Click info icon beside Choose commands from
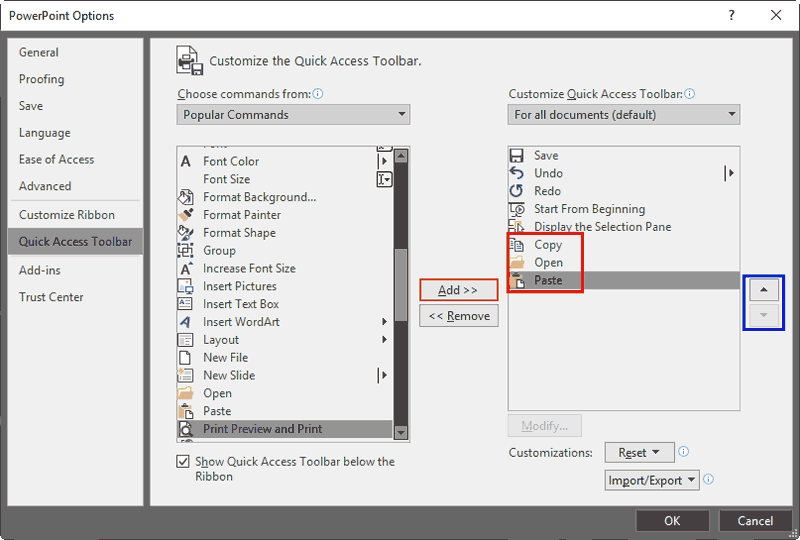 point(318,94)
